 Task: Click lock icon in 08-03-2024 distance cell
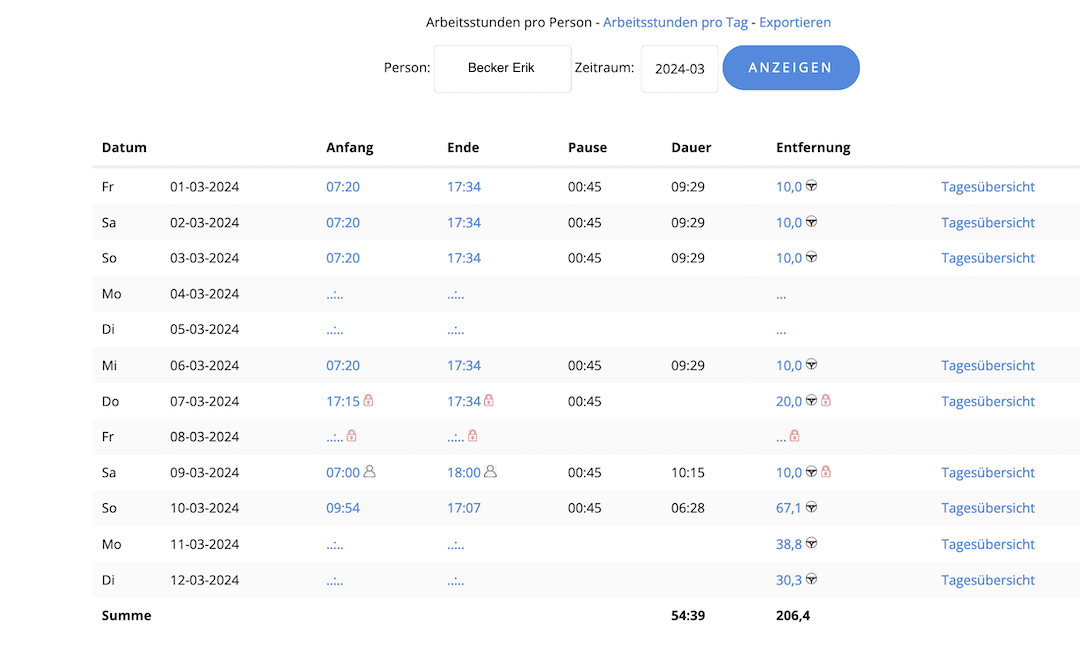(x=794, y=436)
